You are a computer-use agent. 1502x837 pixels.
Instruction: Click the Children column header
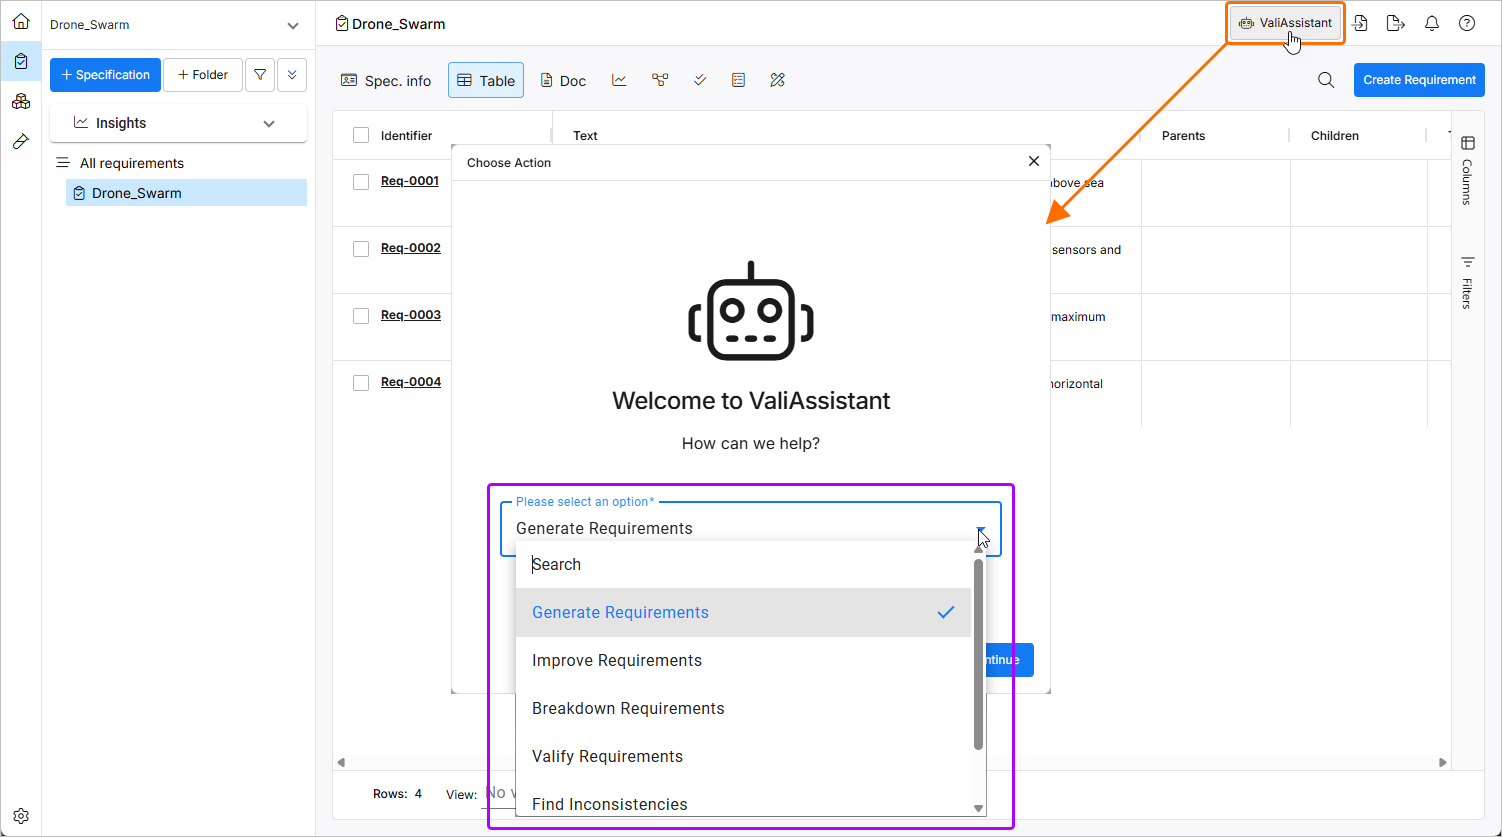pyautogui.click(x=1335, y=135)
